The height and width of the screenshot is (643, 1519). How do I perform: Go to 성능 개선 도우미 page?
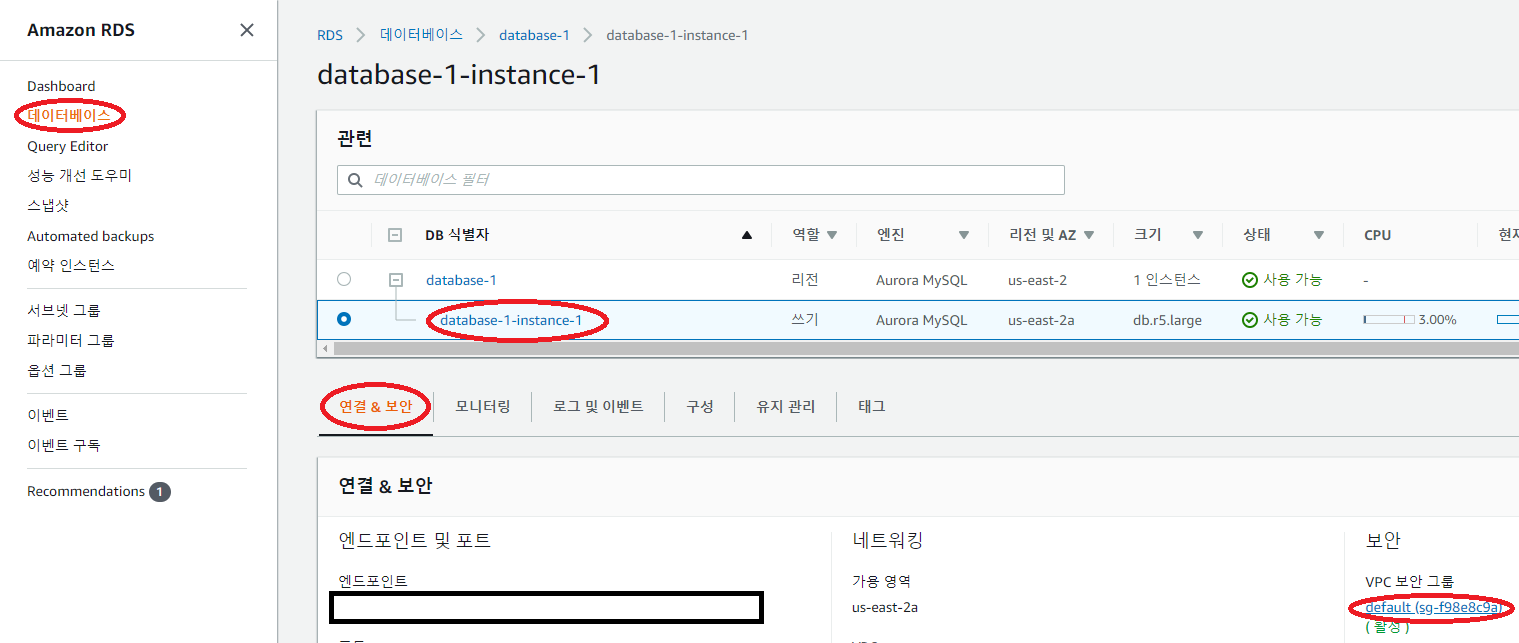[79, 176]
